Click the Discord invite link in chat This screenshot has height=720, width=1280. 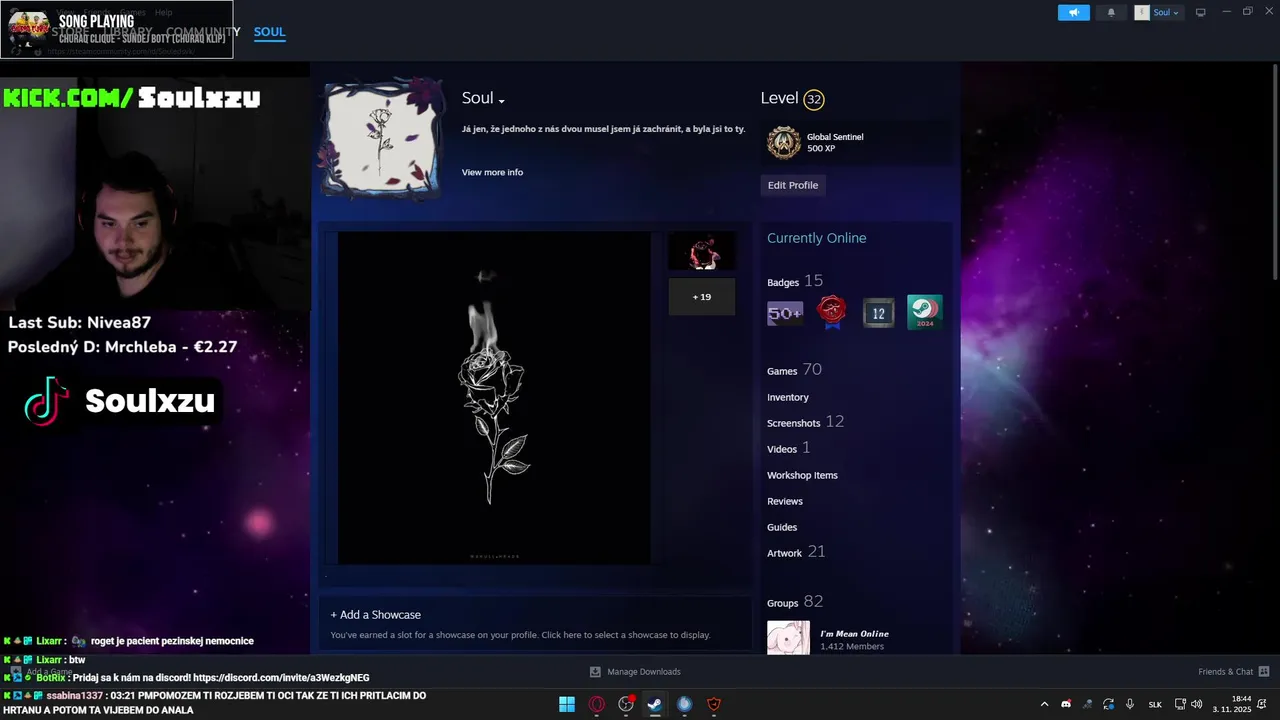point(281,678)
